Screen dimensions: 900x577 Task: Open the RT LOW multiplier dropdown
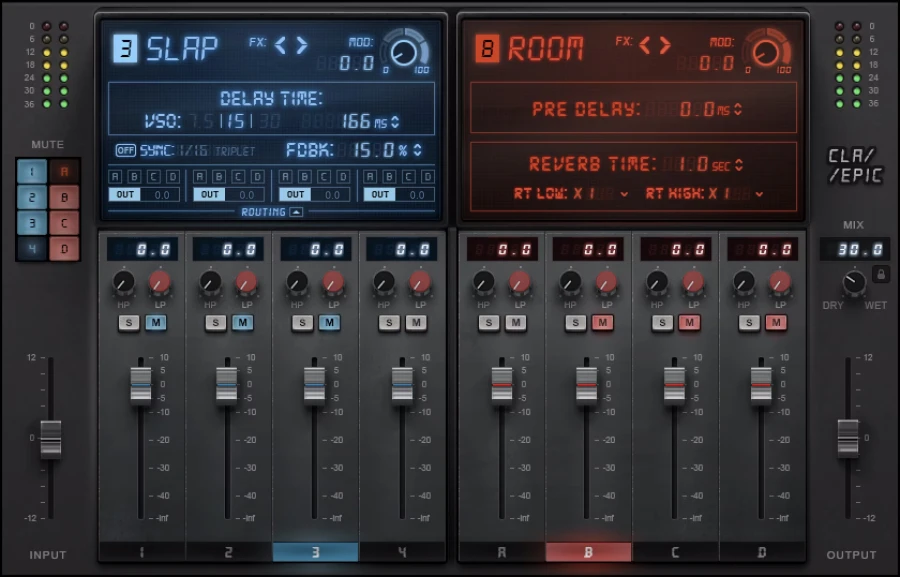[624, 195]
